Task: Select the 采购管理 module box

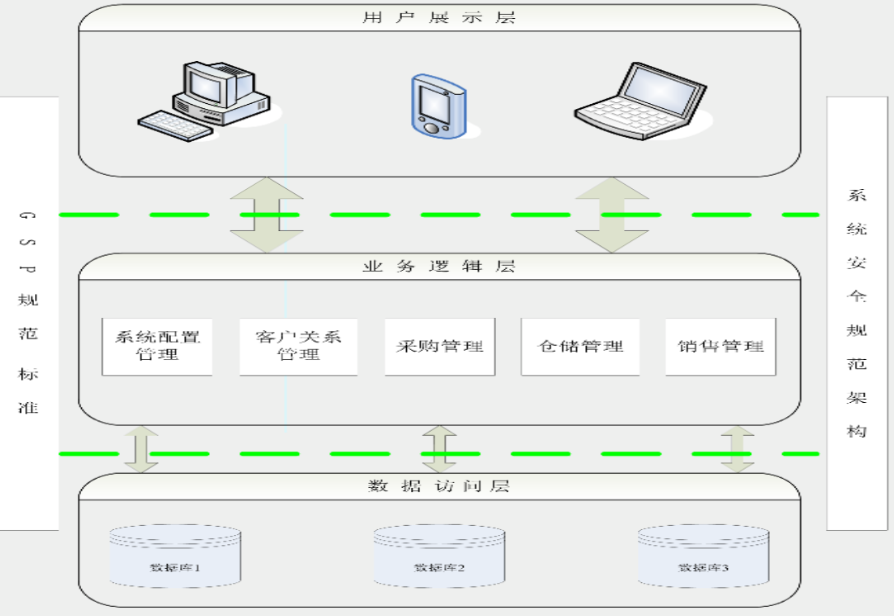Action: 440,347
